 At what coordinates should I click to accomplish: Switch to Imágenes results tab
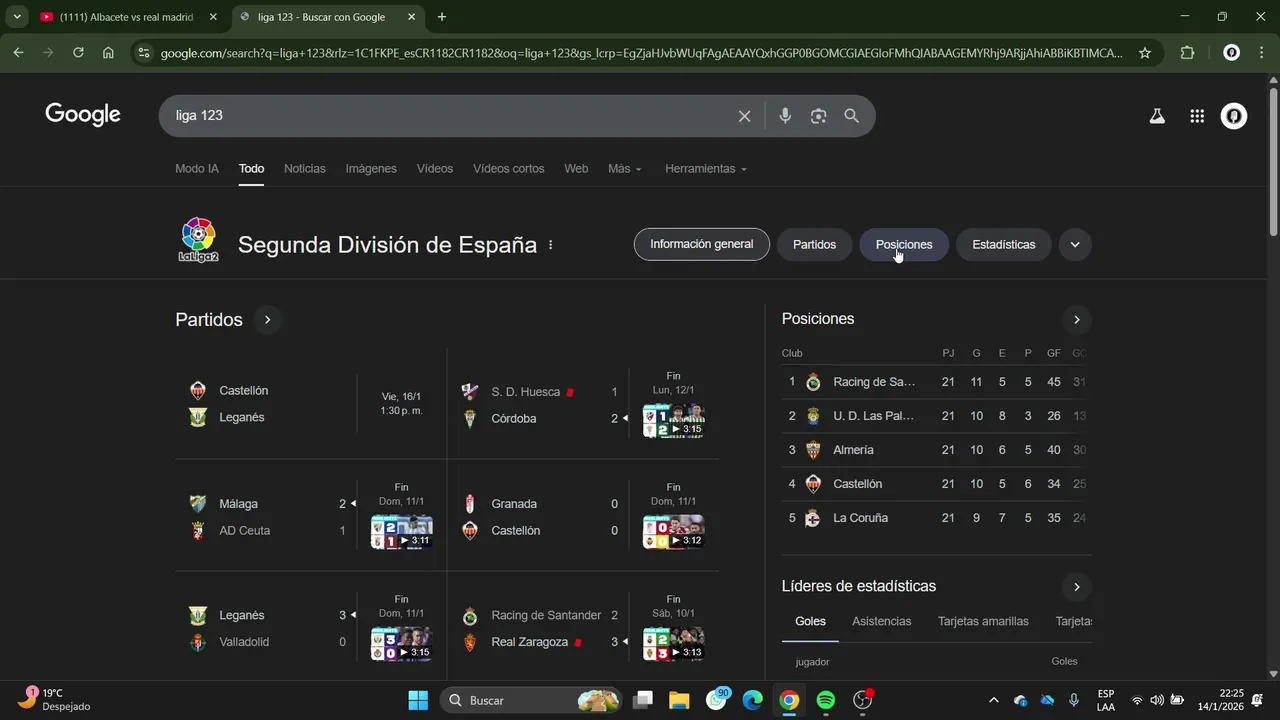(371, 169)
